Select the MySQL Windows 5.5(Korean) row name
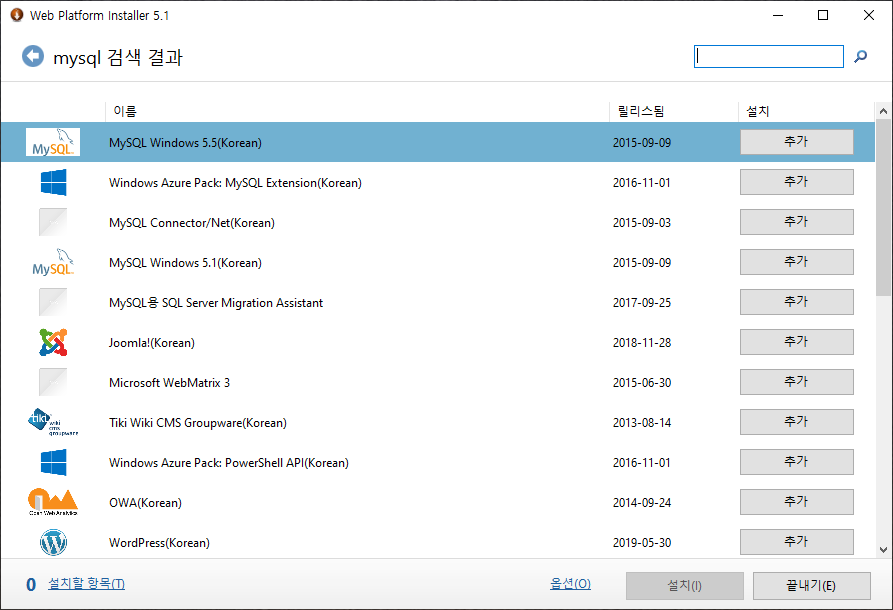The height and width of the screenshot is (610, 893). click(185, 142)
